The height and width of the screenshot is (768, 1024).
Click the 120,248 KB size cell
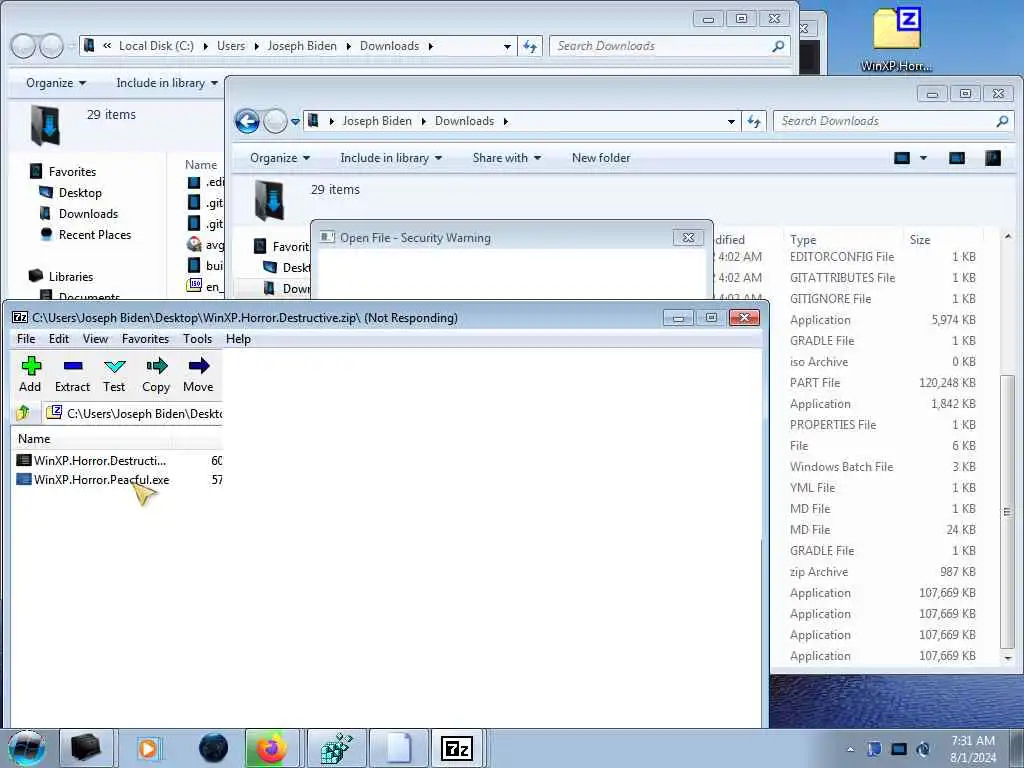click(947, 383)
